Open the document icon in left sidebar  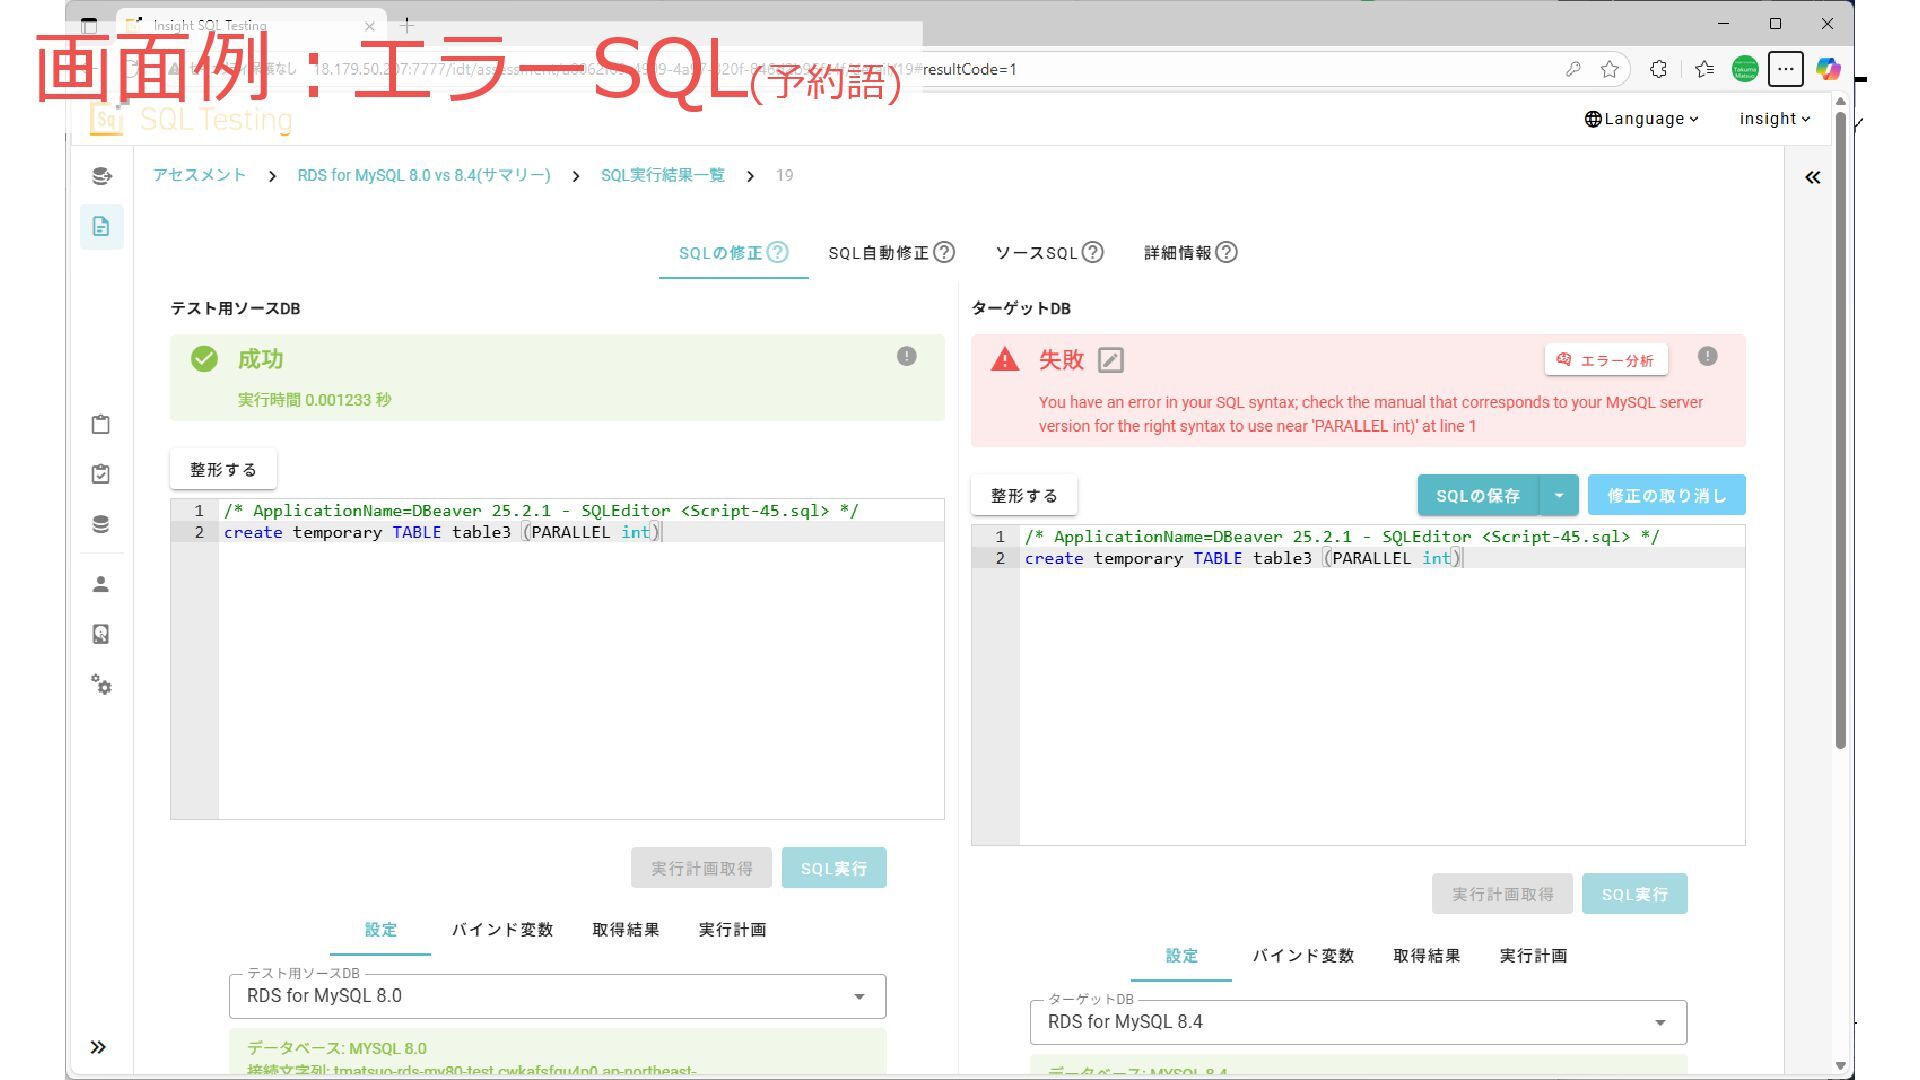(x=101, y=227)
